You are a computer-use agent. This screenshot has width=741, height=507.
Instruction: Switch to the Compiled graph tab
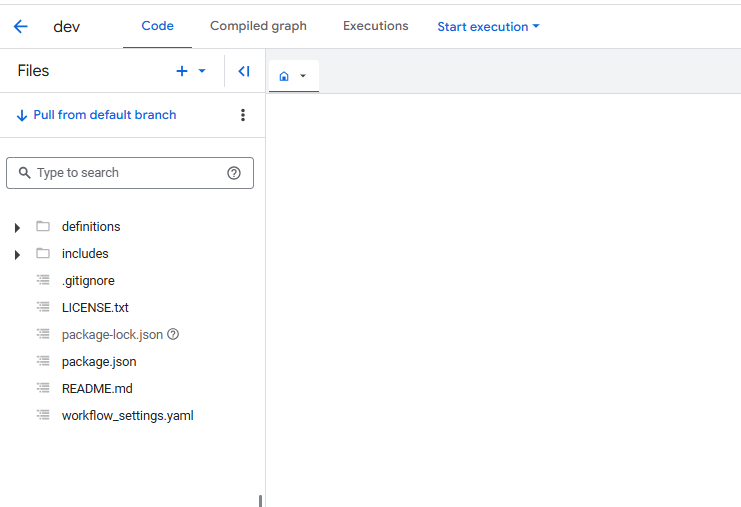pos(258,26)
